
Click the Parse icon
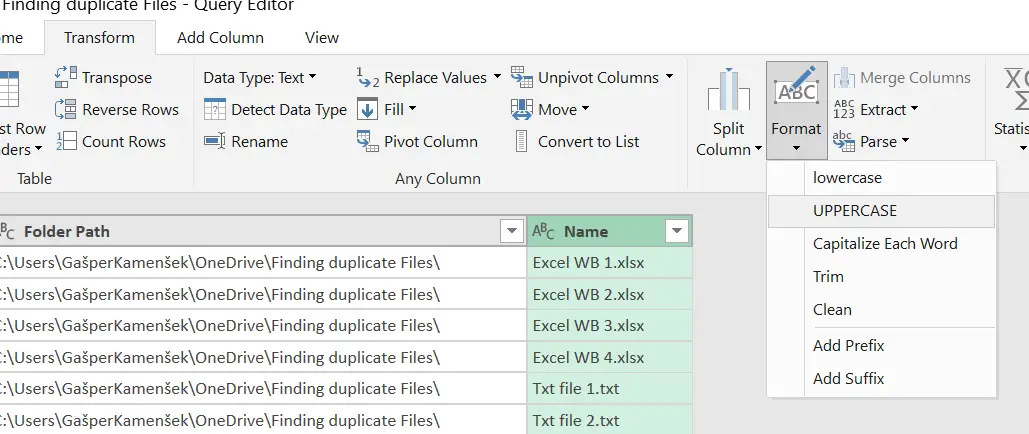(844, 141)
